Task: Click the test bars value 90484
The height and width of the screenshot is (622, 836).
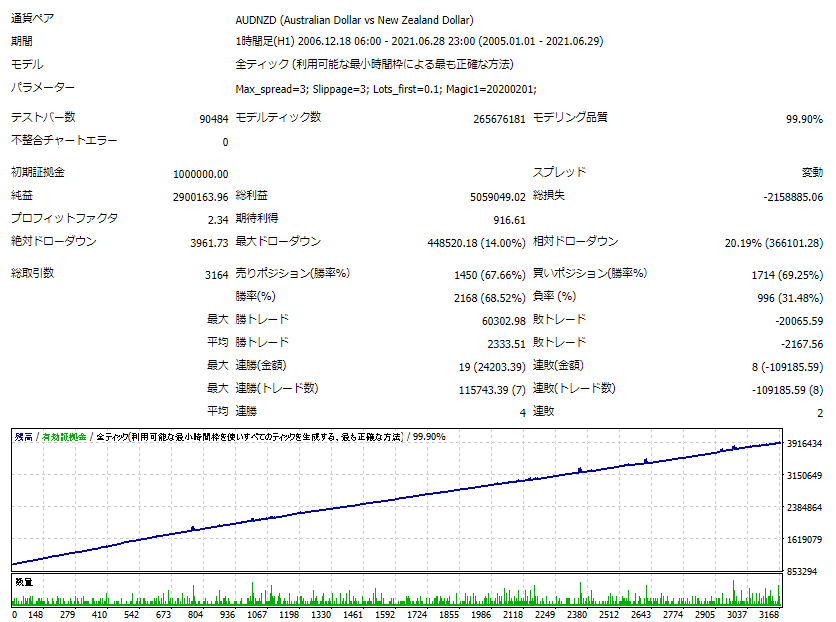Action: point(214,119)
